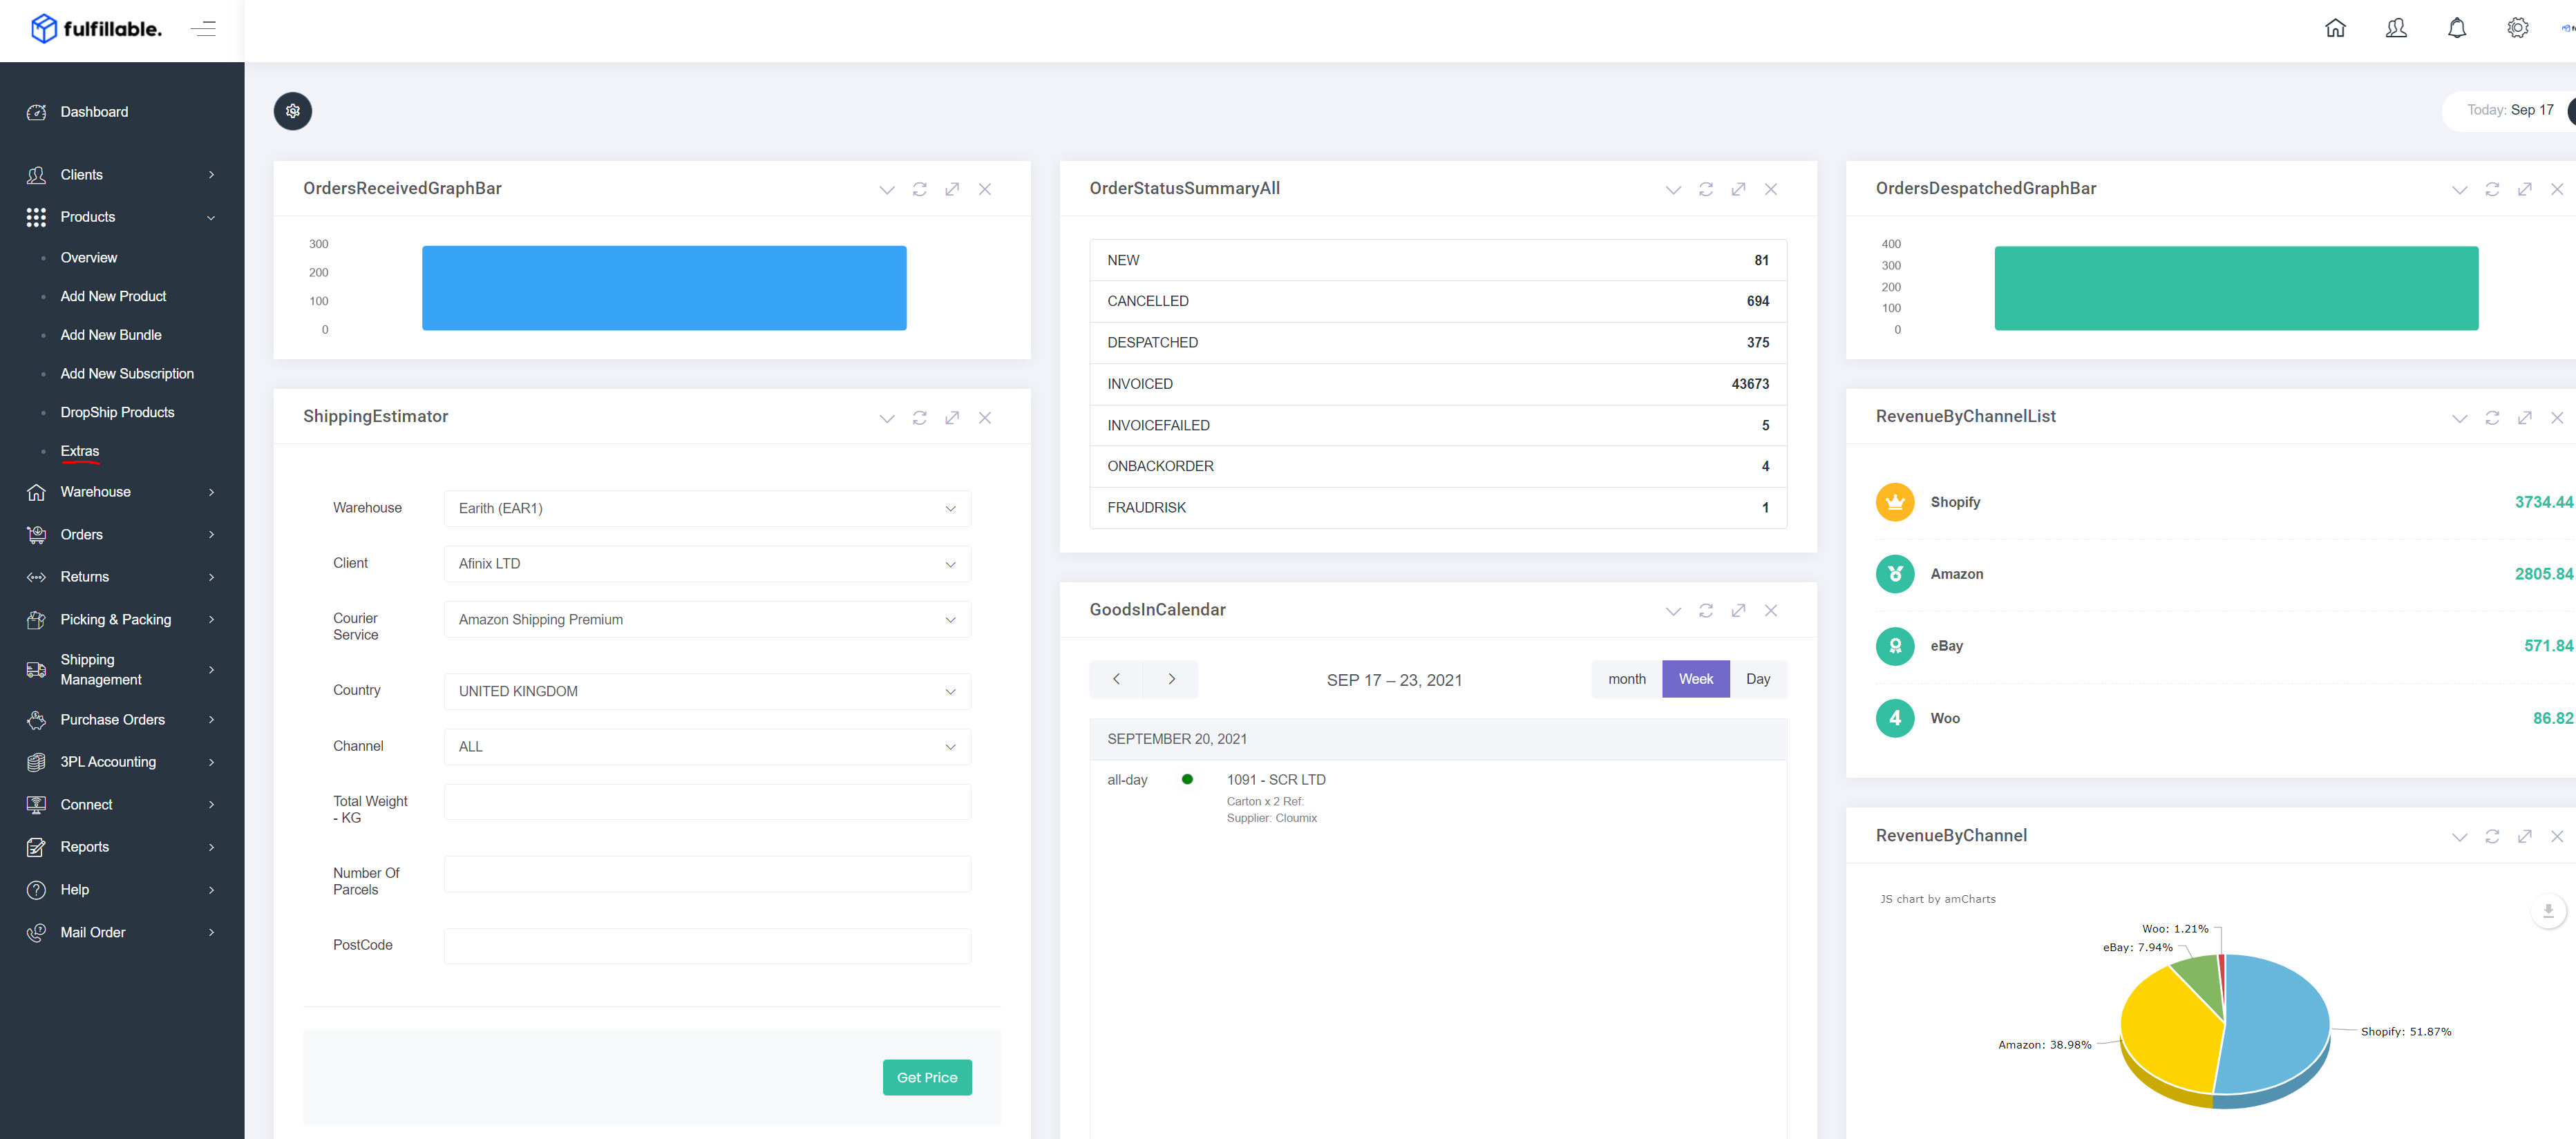
Task: Click the home icon in top bar
Action: [x=2335, y=28]
